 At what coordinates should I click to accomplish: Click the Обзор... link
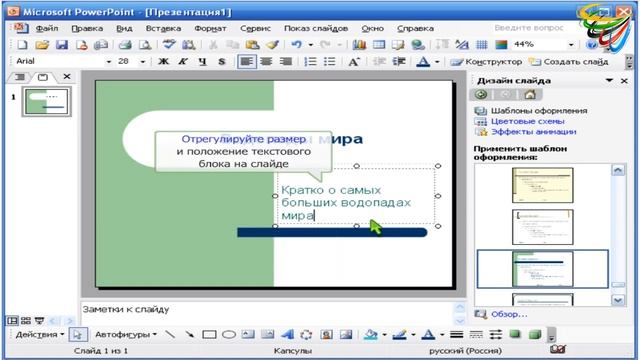[509, 314]
